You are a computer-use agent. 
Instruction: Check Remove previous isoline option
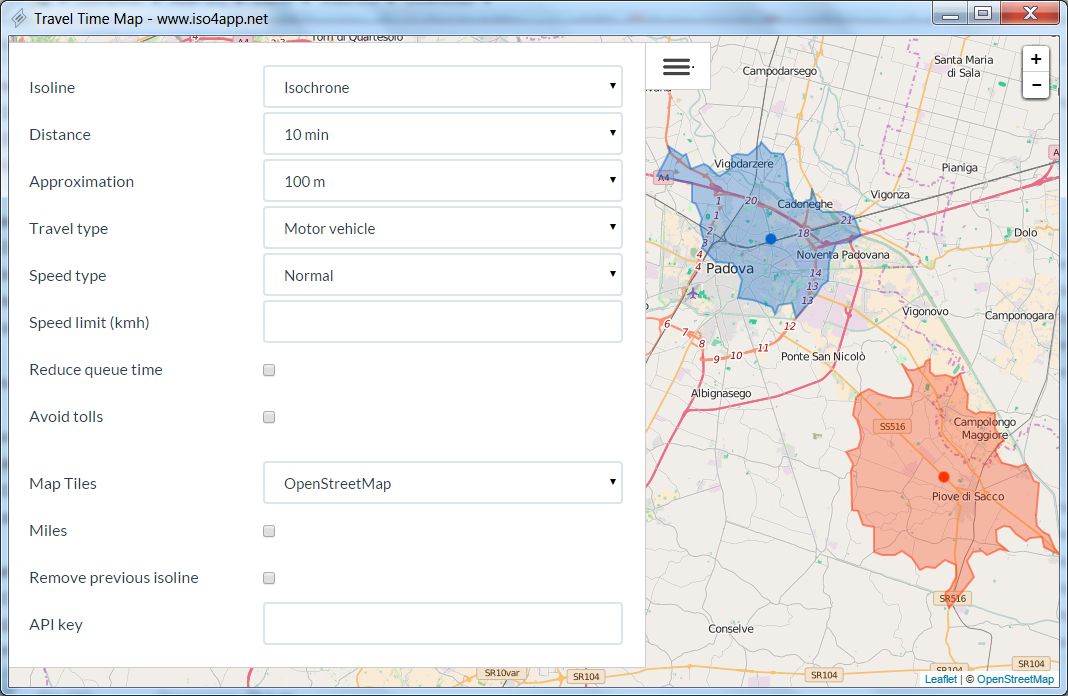(x=269, y=578)
